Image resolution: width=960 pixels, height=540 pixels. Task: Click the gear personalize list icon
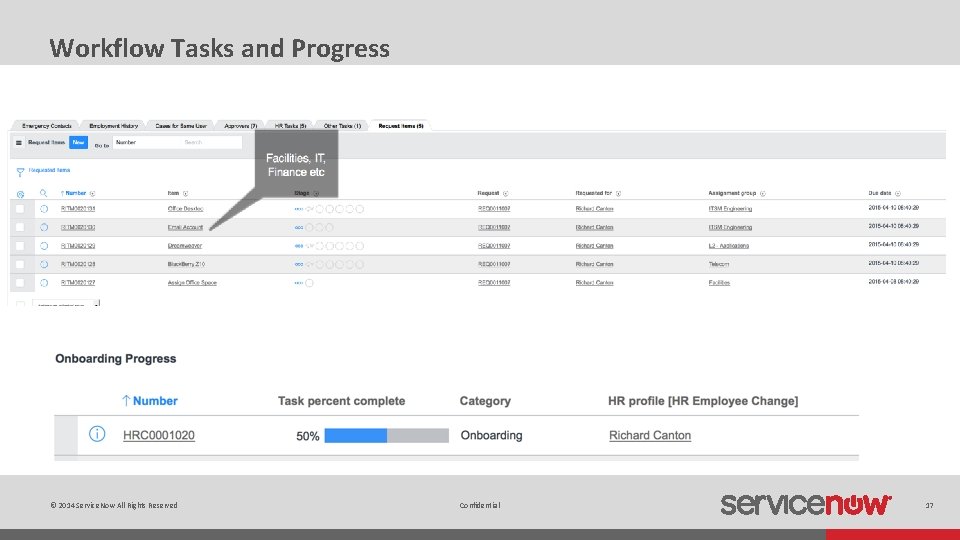click(x=20, y=194)
